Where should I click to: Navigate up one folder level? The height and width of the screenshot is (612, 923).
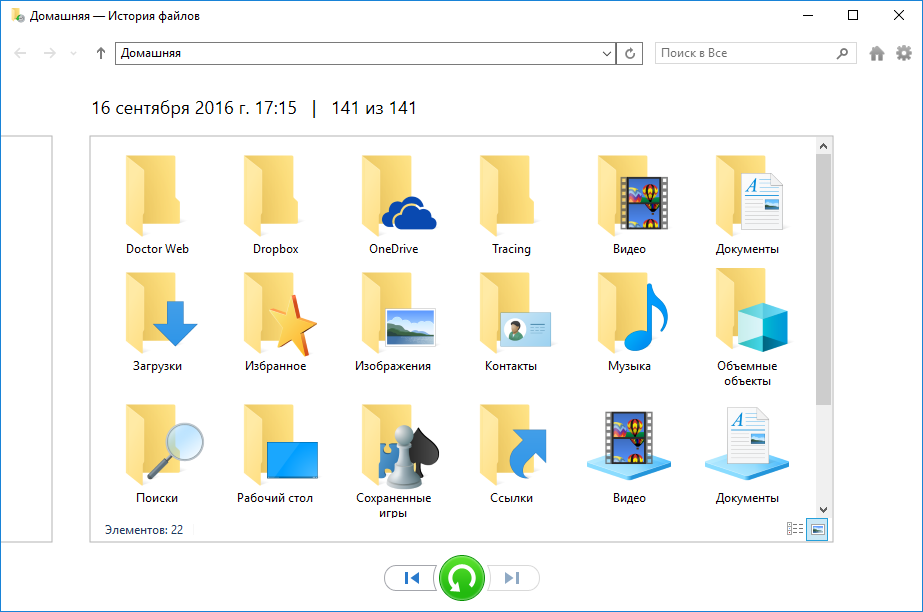pyautogui.click(x=100, y=53)
